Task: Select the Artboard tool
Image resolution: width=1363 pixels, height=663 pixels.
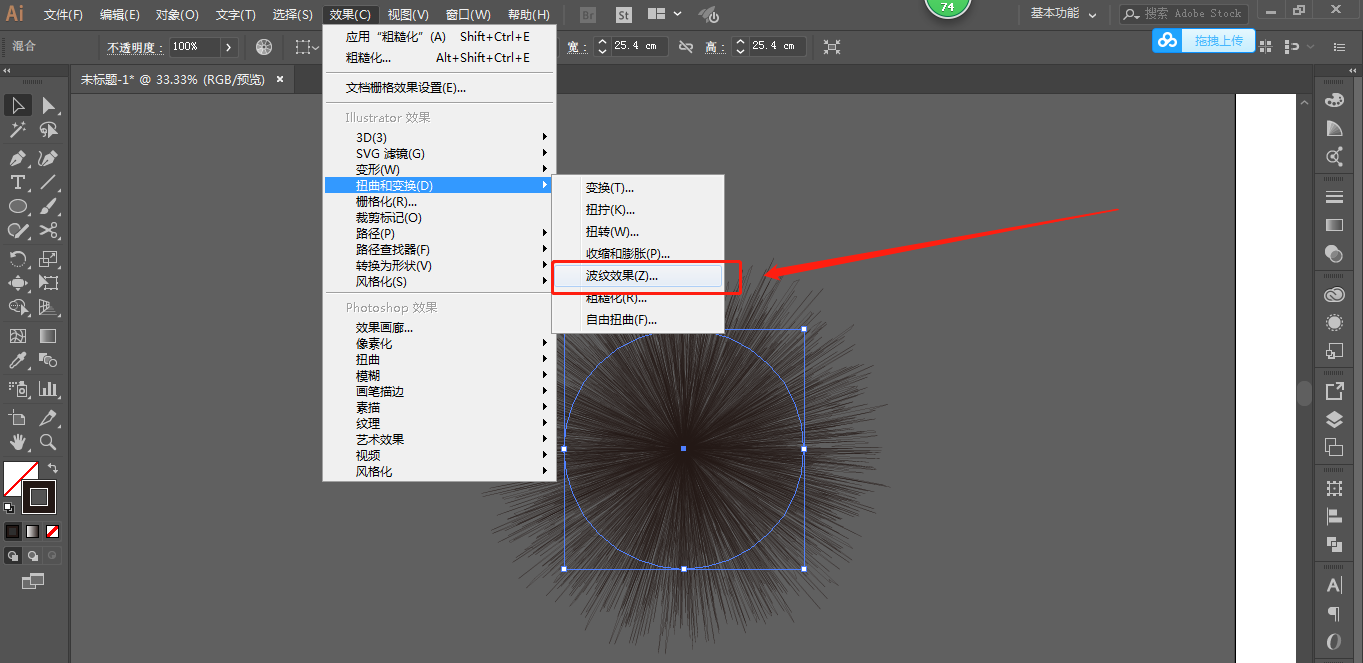Action: click(x=18, y=418)
